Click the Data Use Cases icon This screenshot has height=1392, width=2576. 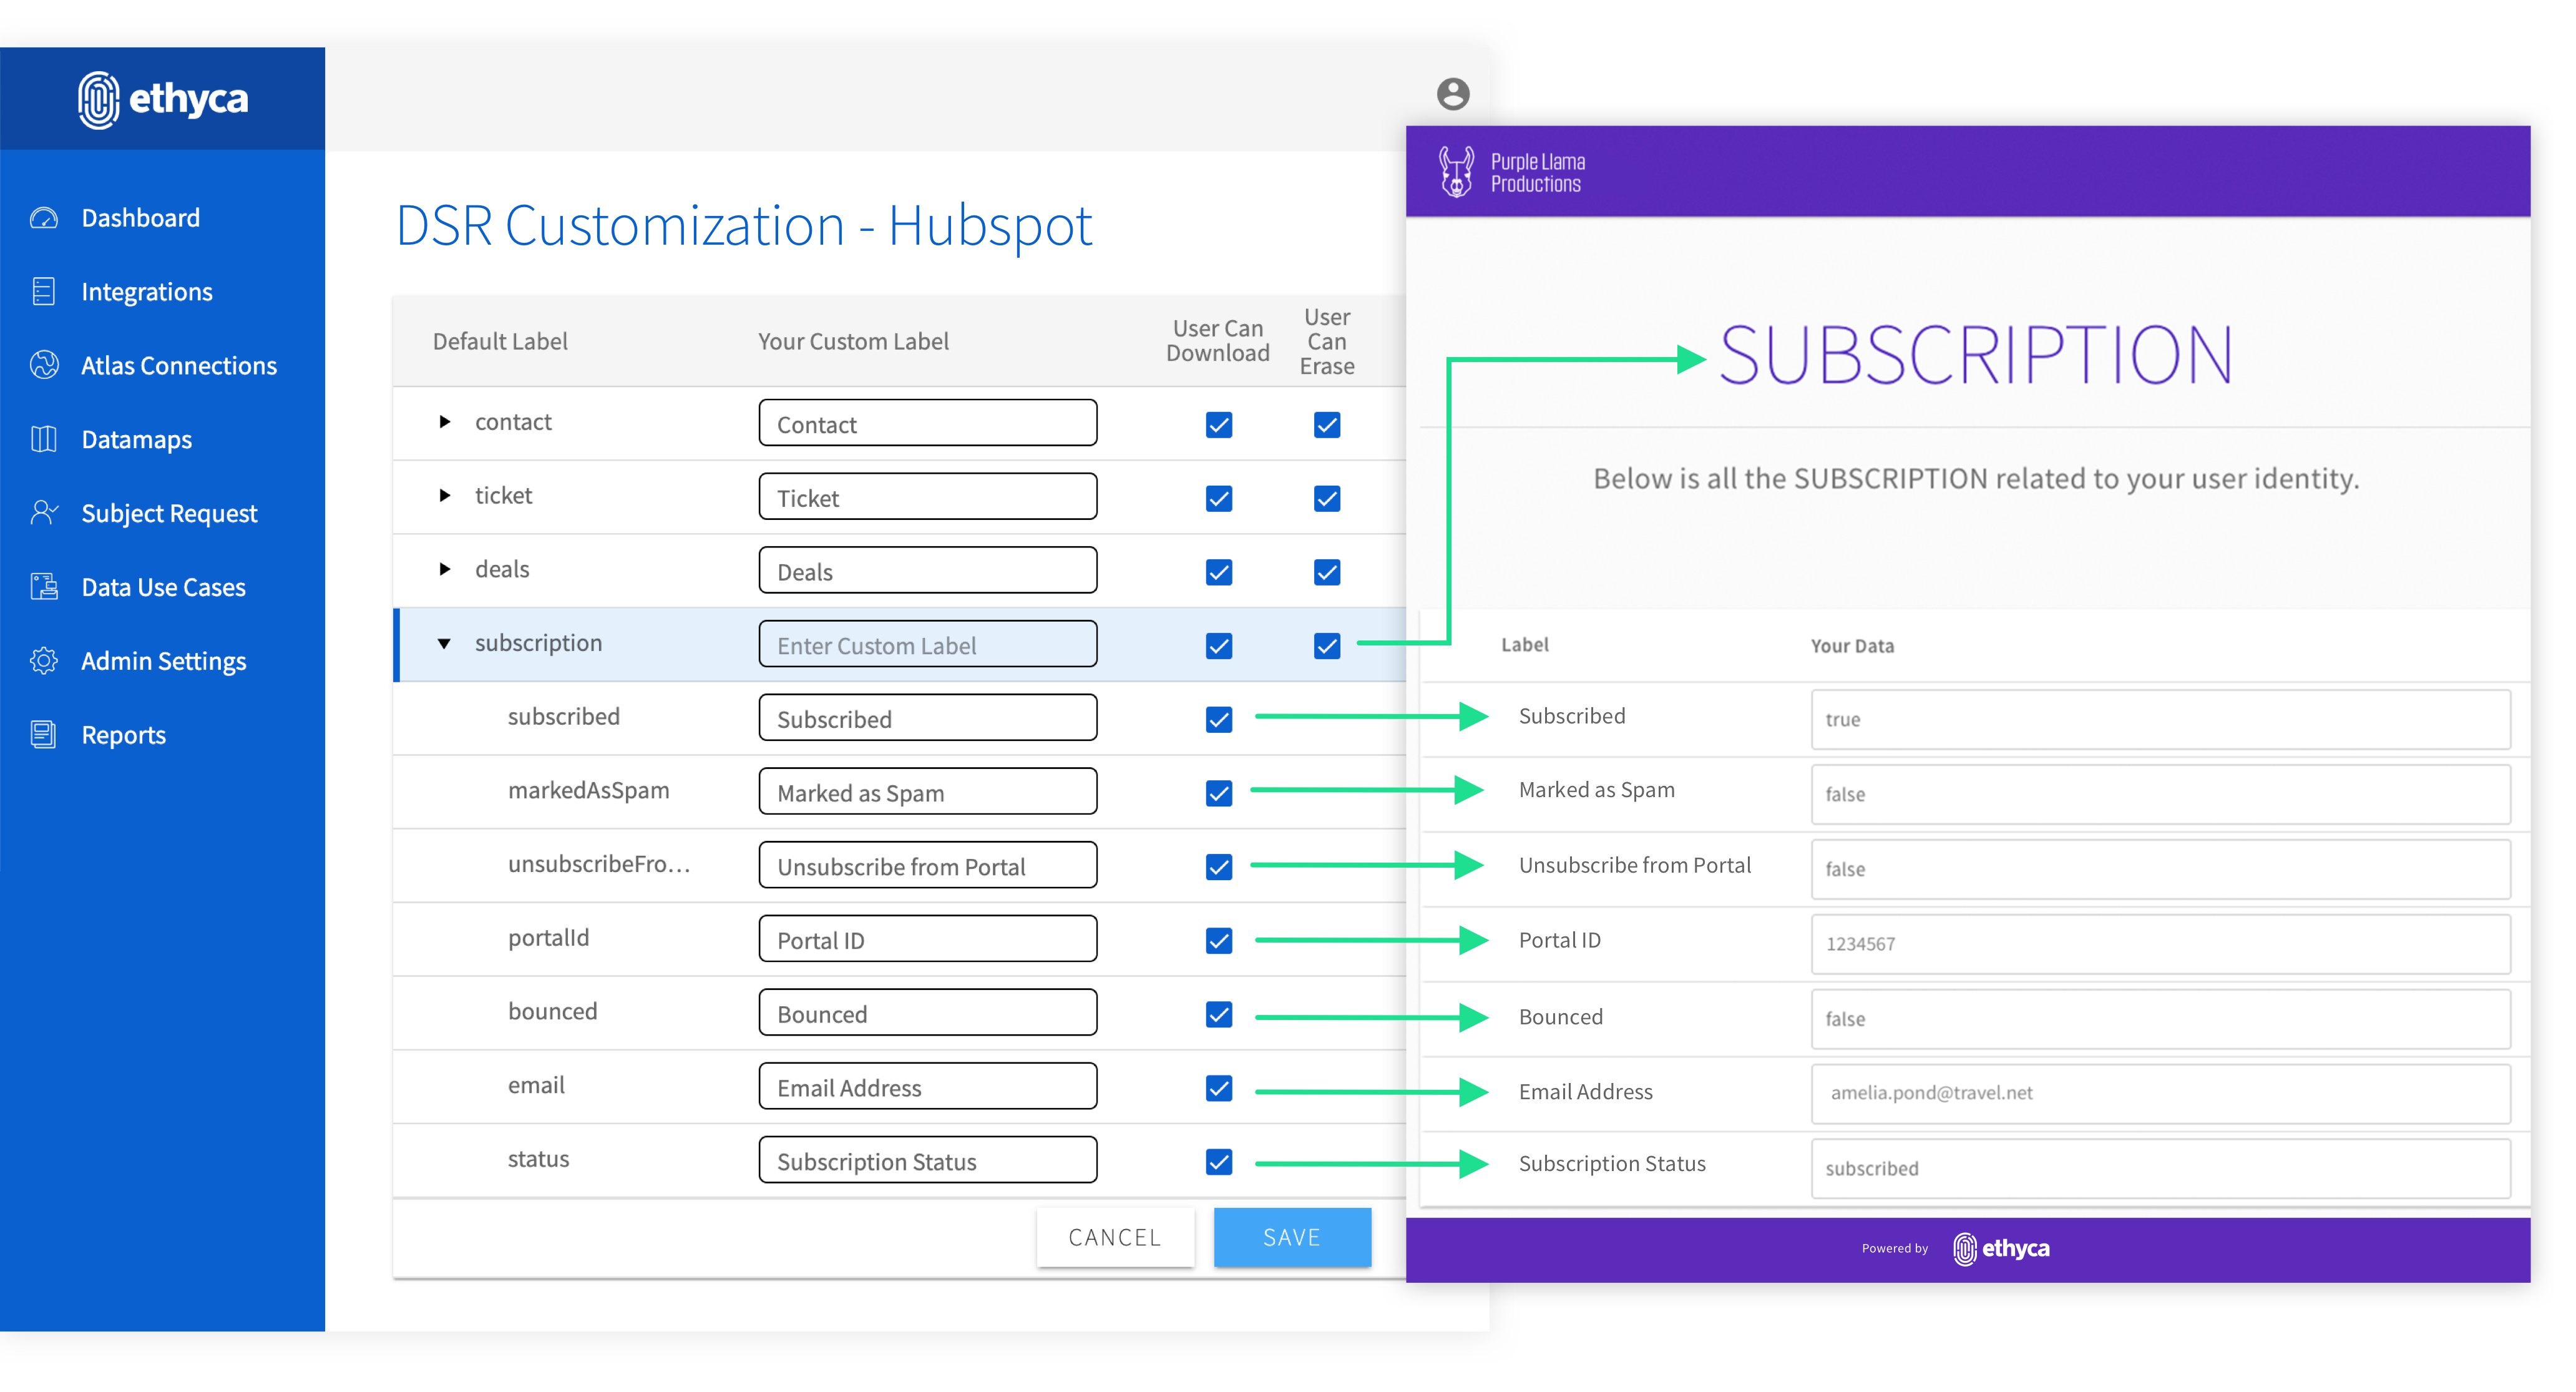click(44, 586)
